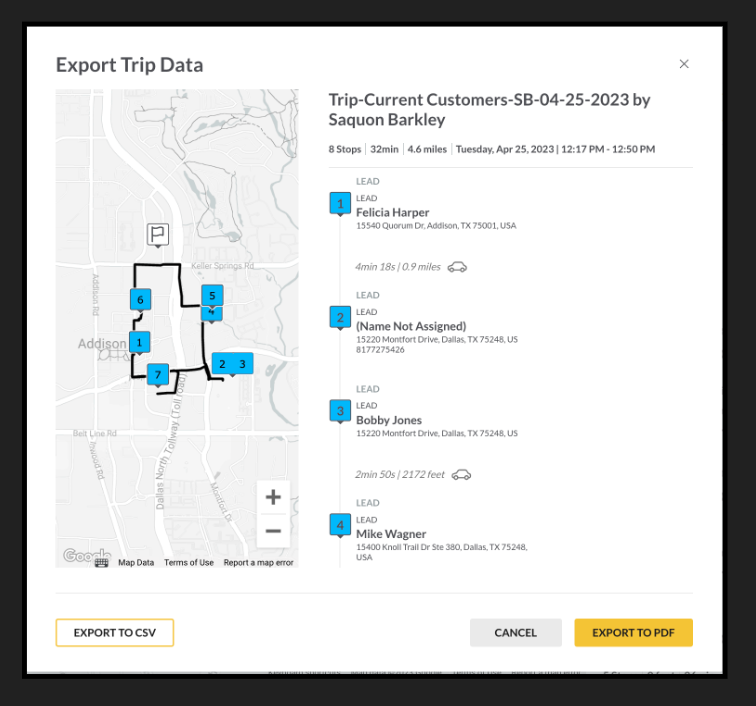This screenshot has width=756, height=706.
Task: Click the Export to PDF button
Action: pos(633,633)
